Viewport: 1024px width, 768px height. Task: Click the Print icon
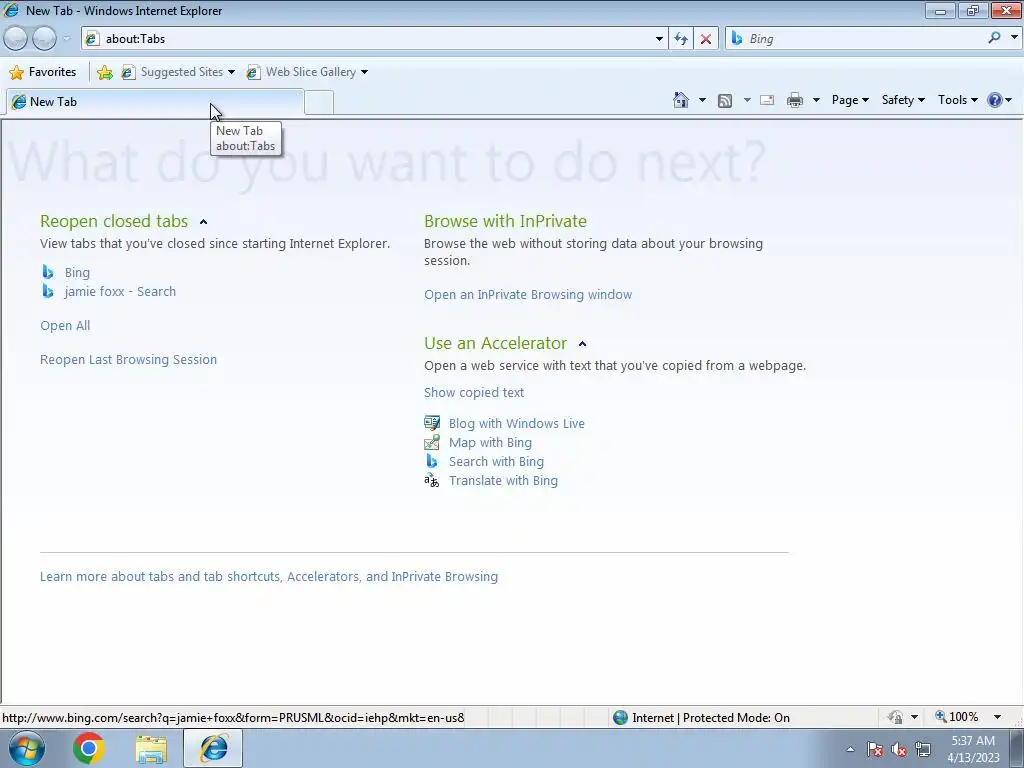(x=795, y=100)
